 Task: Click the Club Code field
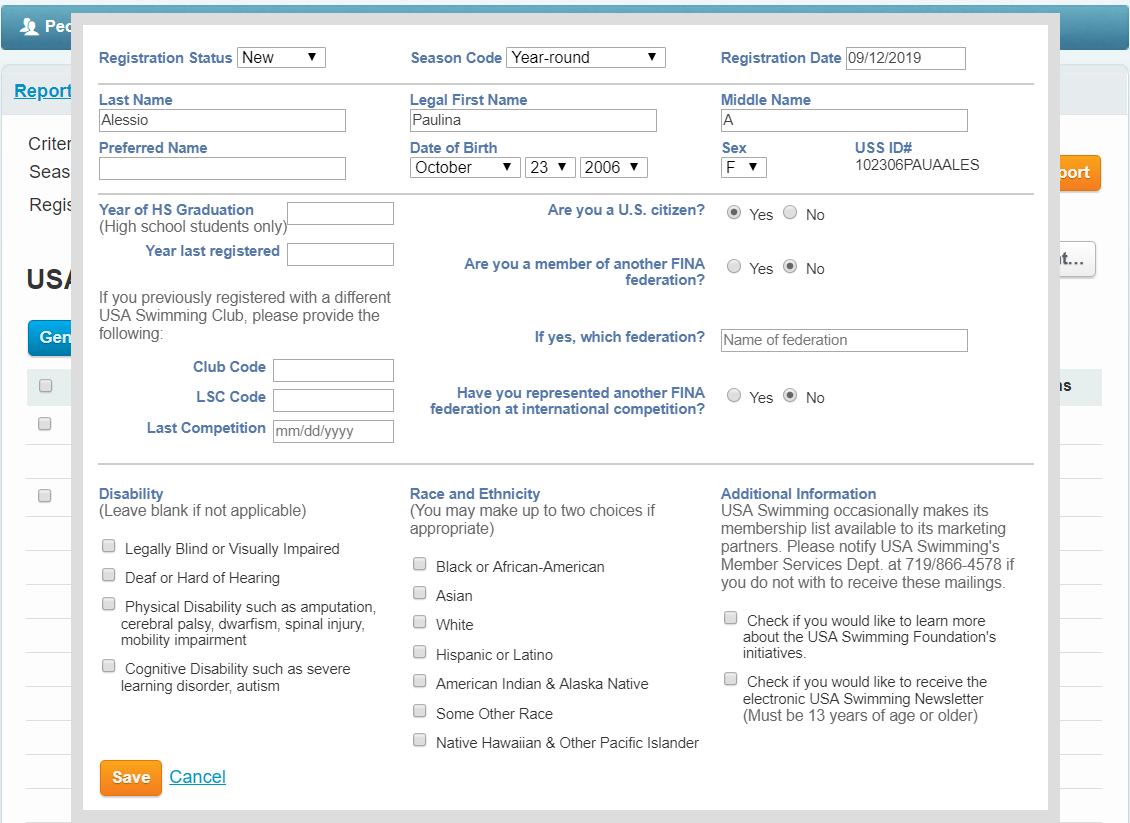(x=334, y=370)
